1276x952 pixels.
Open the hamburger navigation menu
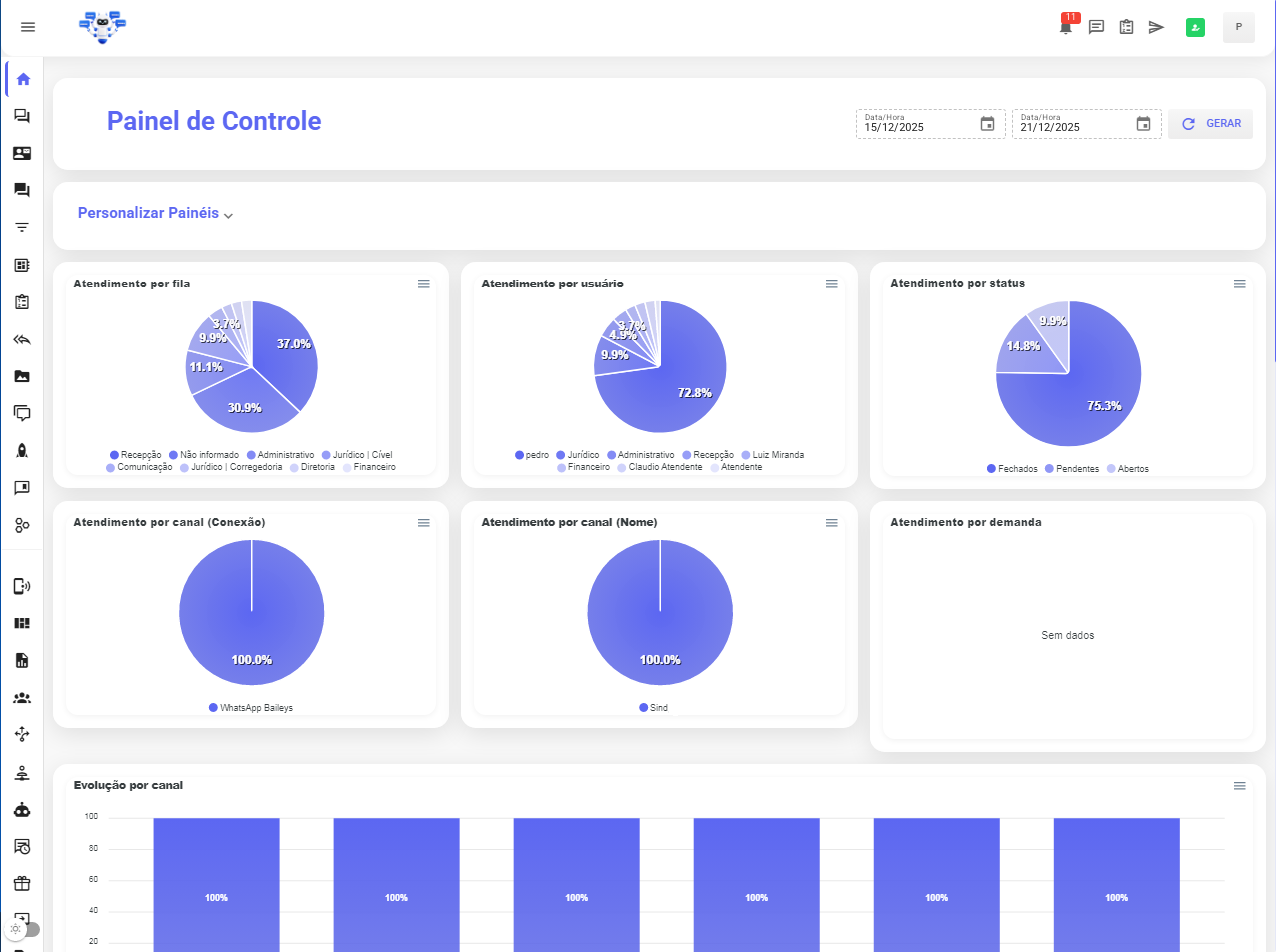tap(28, 27)
